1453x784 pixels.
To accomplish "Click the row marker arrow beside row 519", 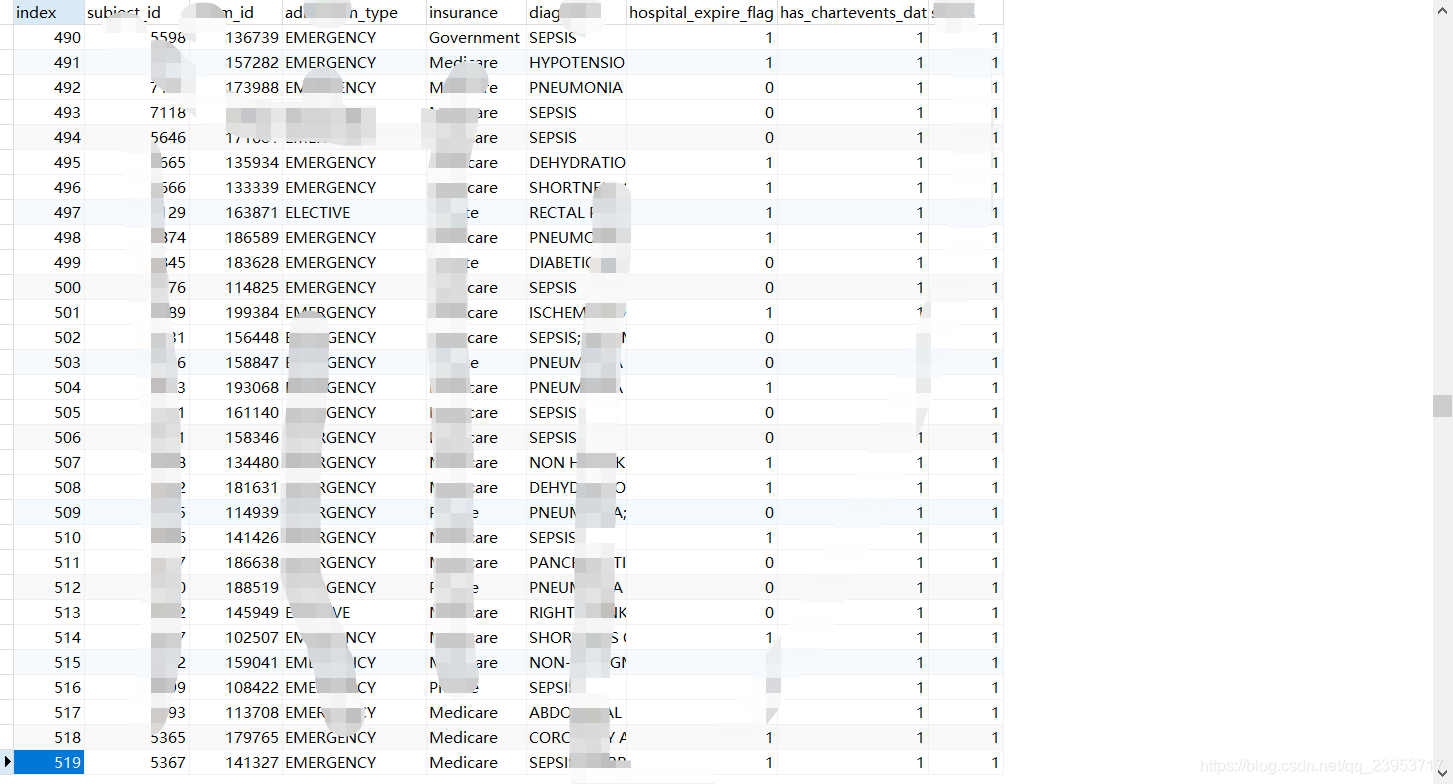I will pos(6,762).
